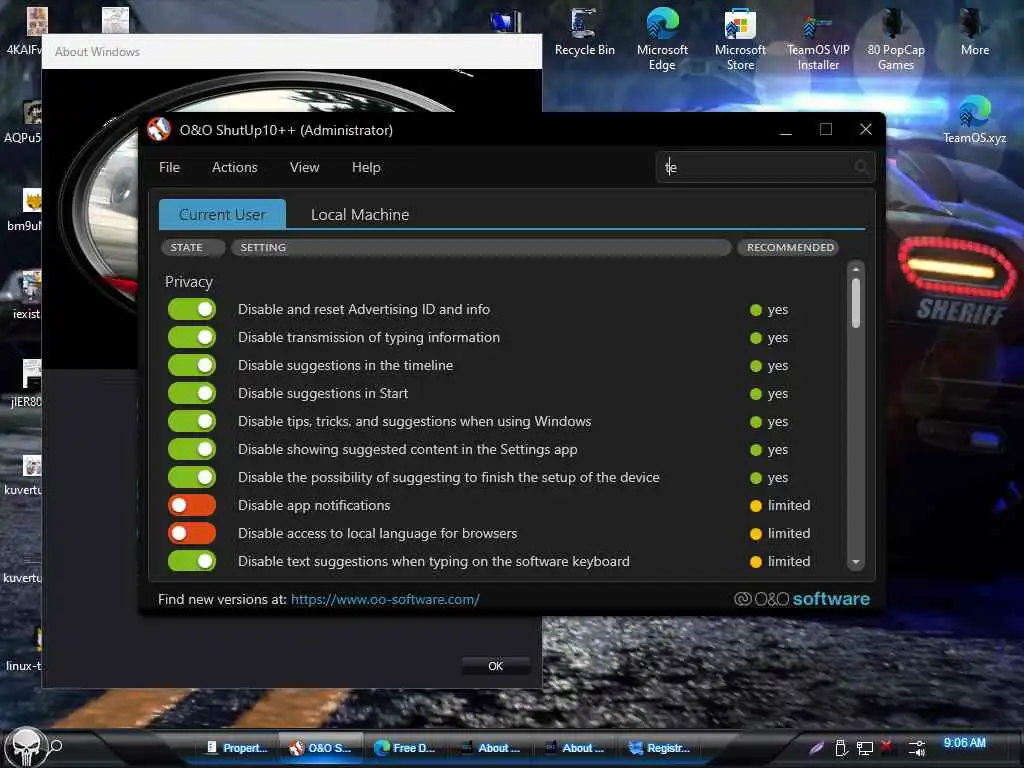
Task: Select the AQPu5 desktop icon
Action: (24, 121)
